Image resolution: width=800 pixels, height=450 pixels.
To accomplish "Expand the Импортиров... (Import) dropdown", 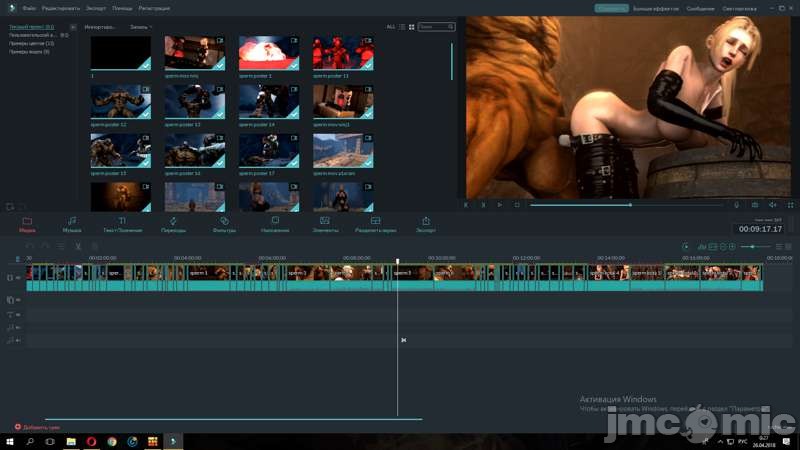I will [100, 27].
